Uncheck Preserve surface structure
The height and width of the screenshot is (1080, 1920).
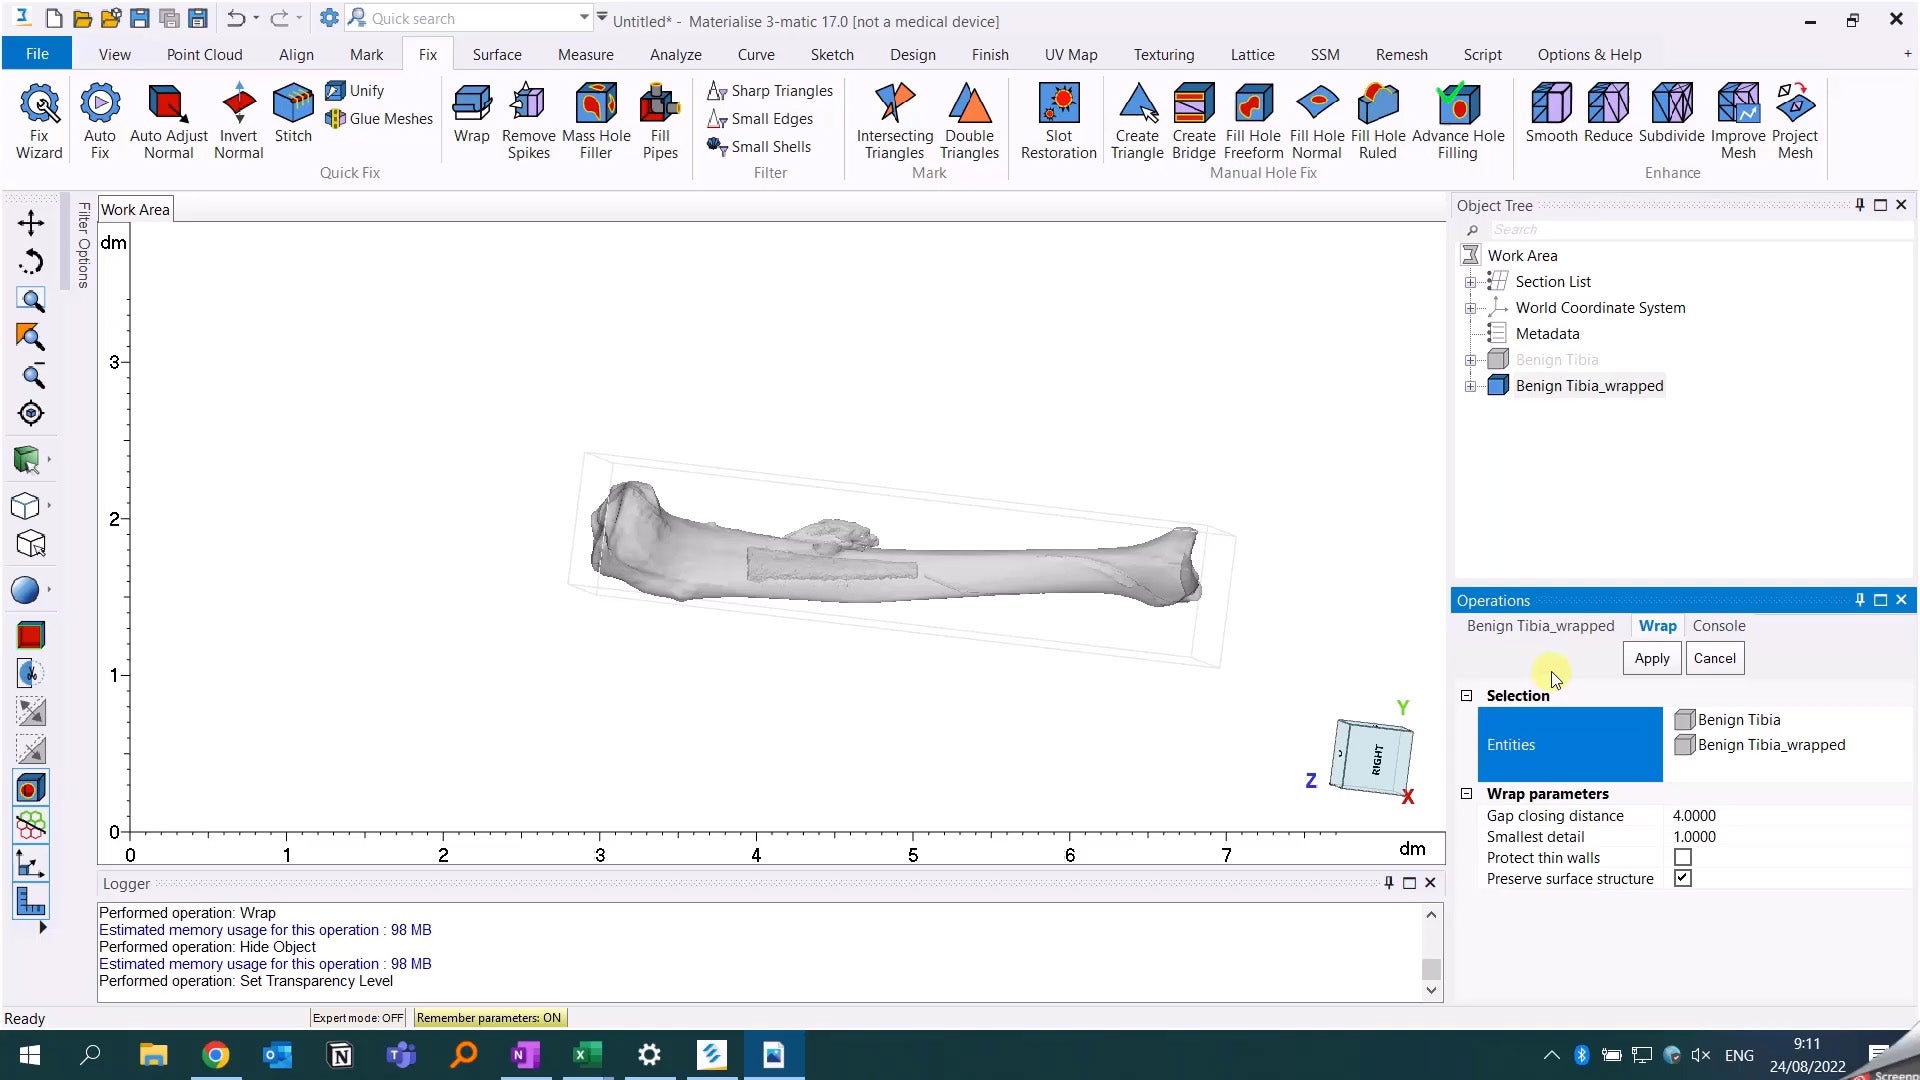pos(1683,879)
